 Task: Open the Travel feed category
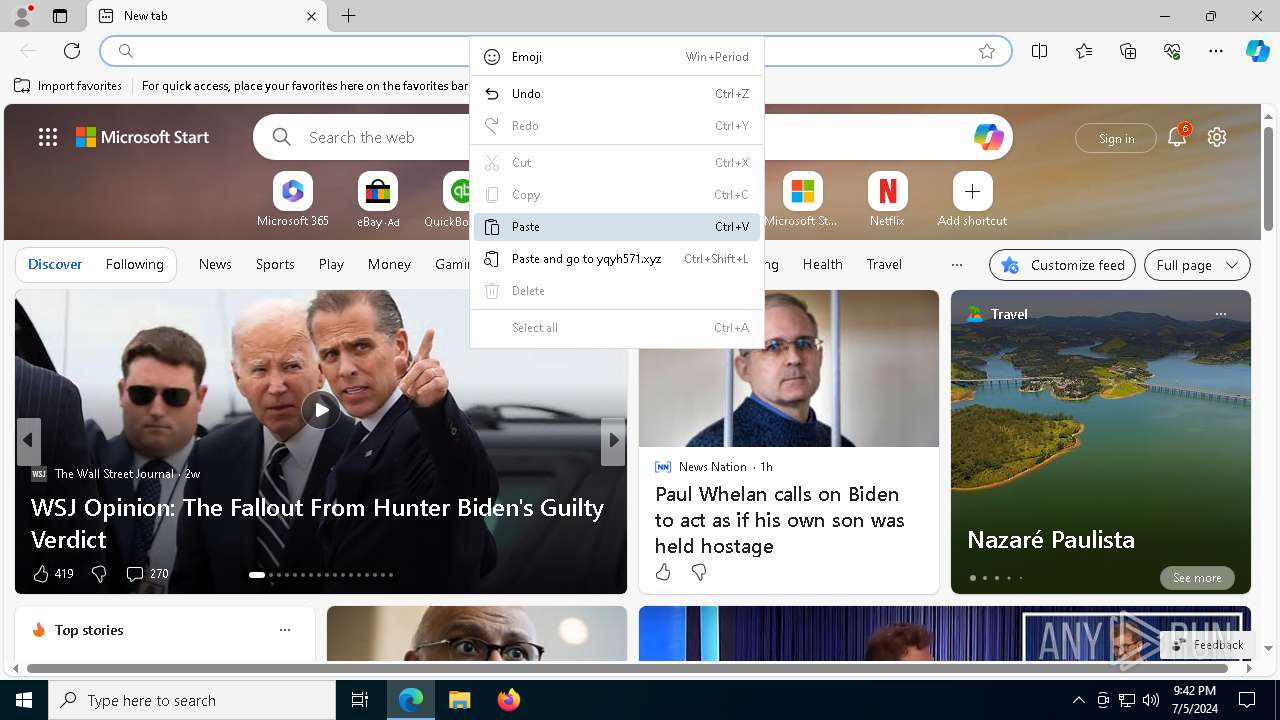coord(884,265)
